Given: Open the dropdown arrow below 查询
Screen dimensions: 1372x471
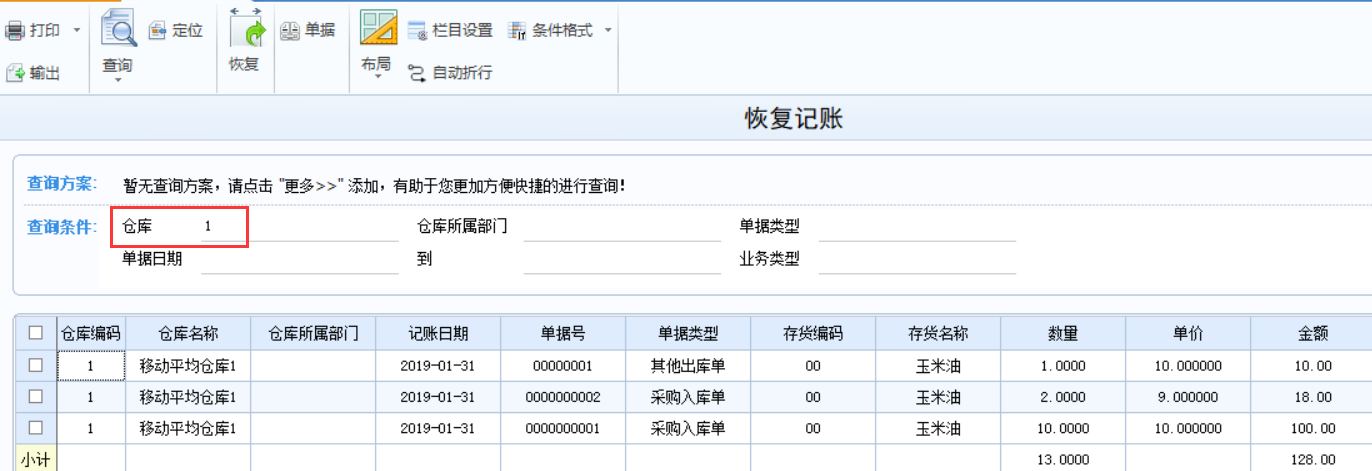Looking at the screenshot, I should (118, 81).
